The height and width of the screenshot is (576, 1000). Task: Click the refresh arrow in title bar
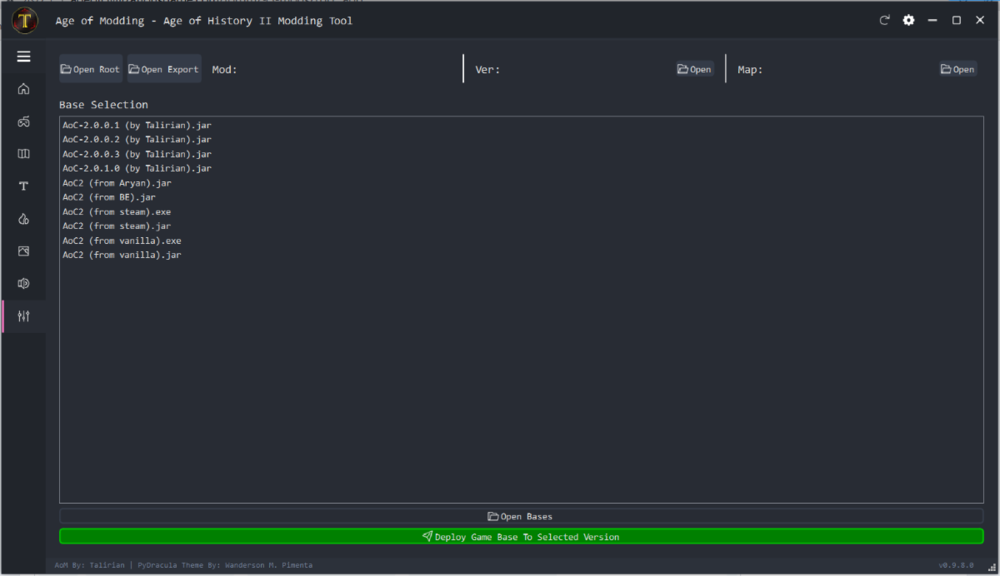click(885, 20)
